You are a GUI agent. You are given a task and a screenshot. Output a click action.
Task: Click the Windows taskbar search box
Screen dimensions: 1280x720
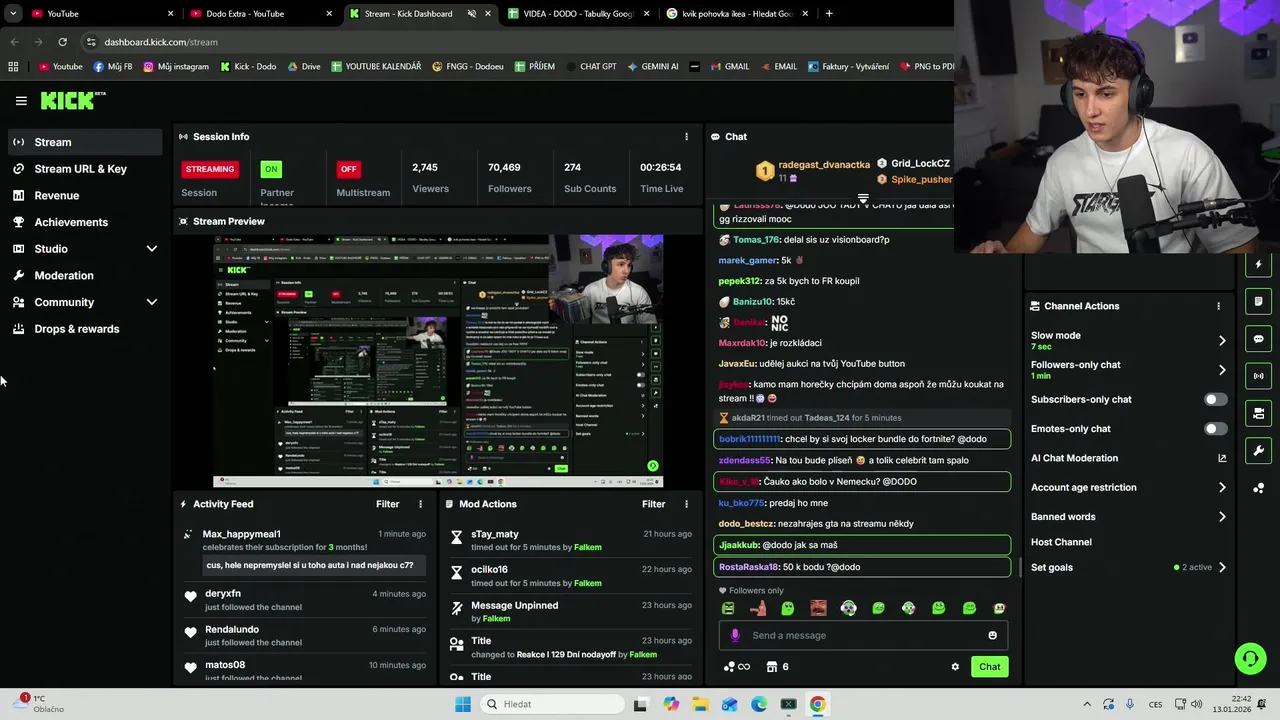click(552, 704)
